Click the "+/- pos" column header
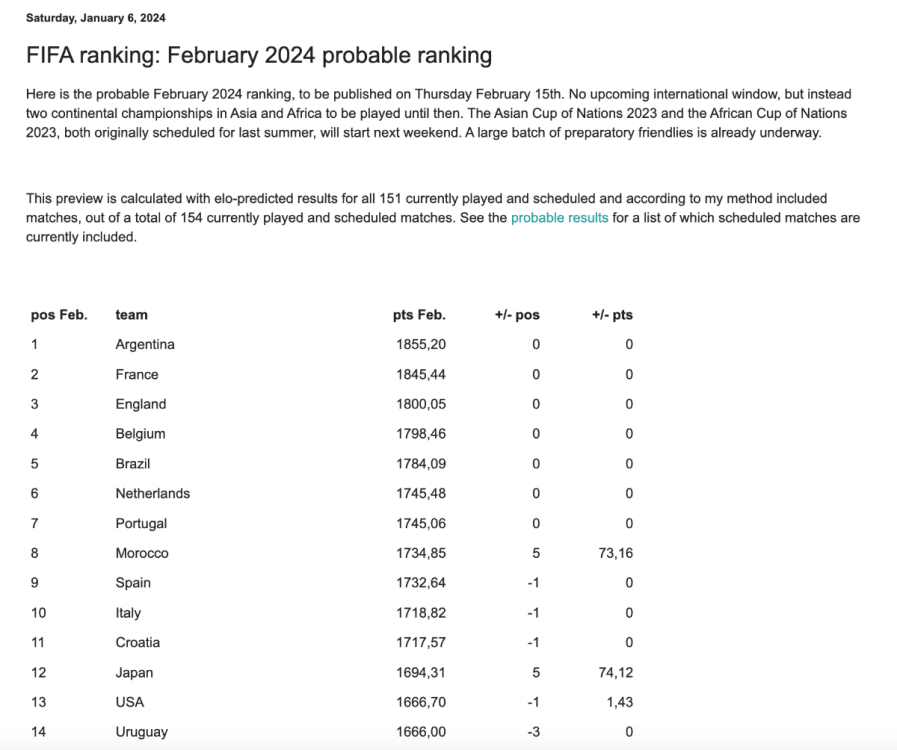 (x=517, y=314)
